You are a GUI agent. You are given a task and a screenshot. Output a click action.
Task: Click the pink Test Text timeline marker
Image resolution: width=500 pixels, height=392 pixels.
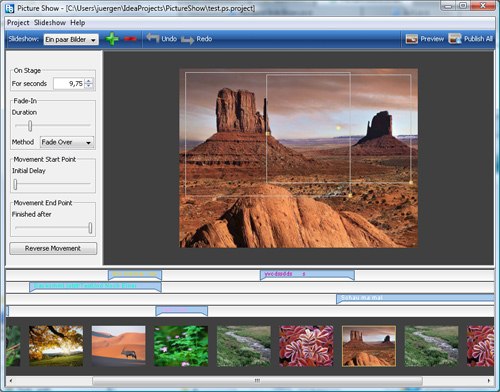tap(182, 311)
